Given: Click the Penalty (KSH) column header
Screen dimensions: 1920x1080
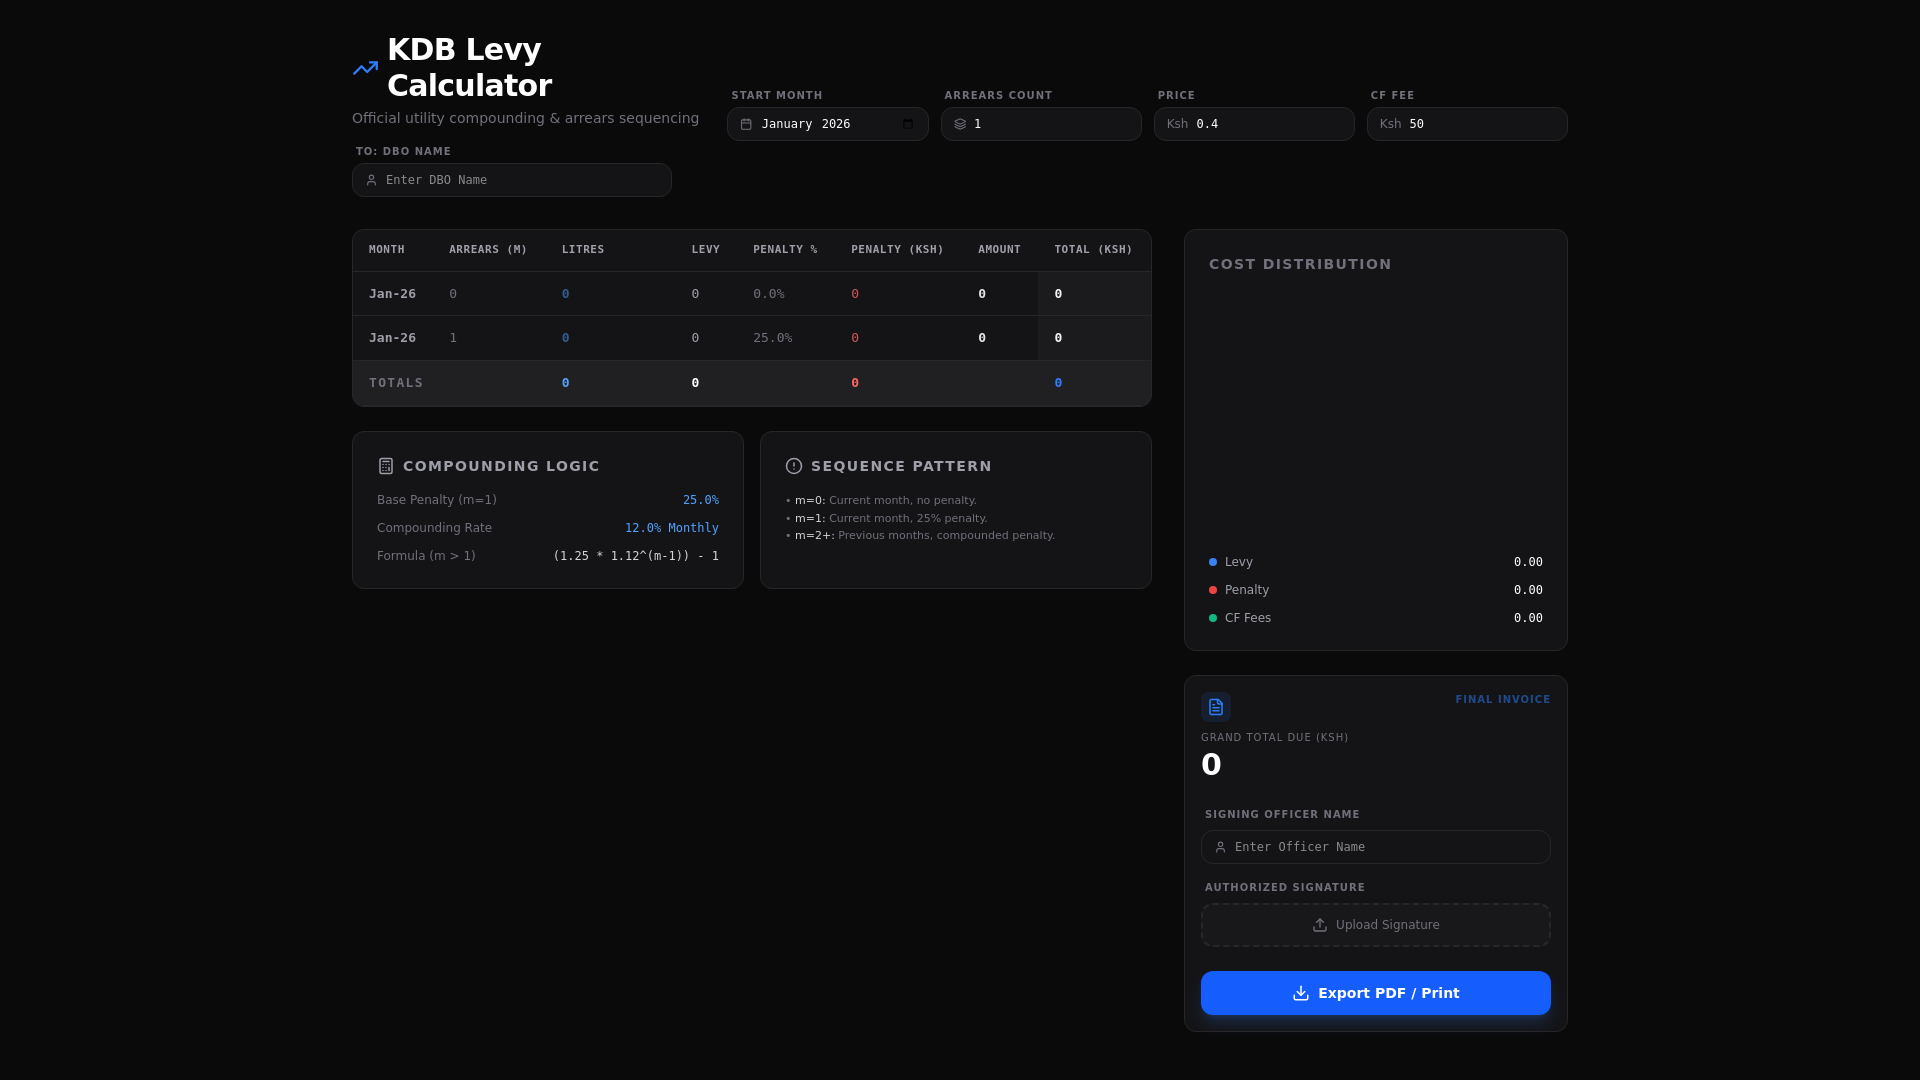Looking at the screenshot, I should click(897, 250).
